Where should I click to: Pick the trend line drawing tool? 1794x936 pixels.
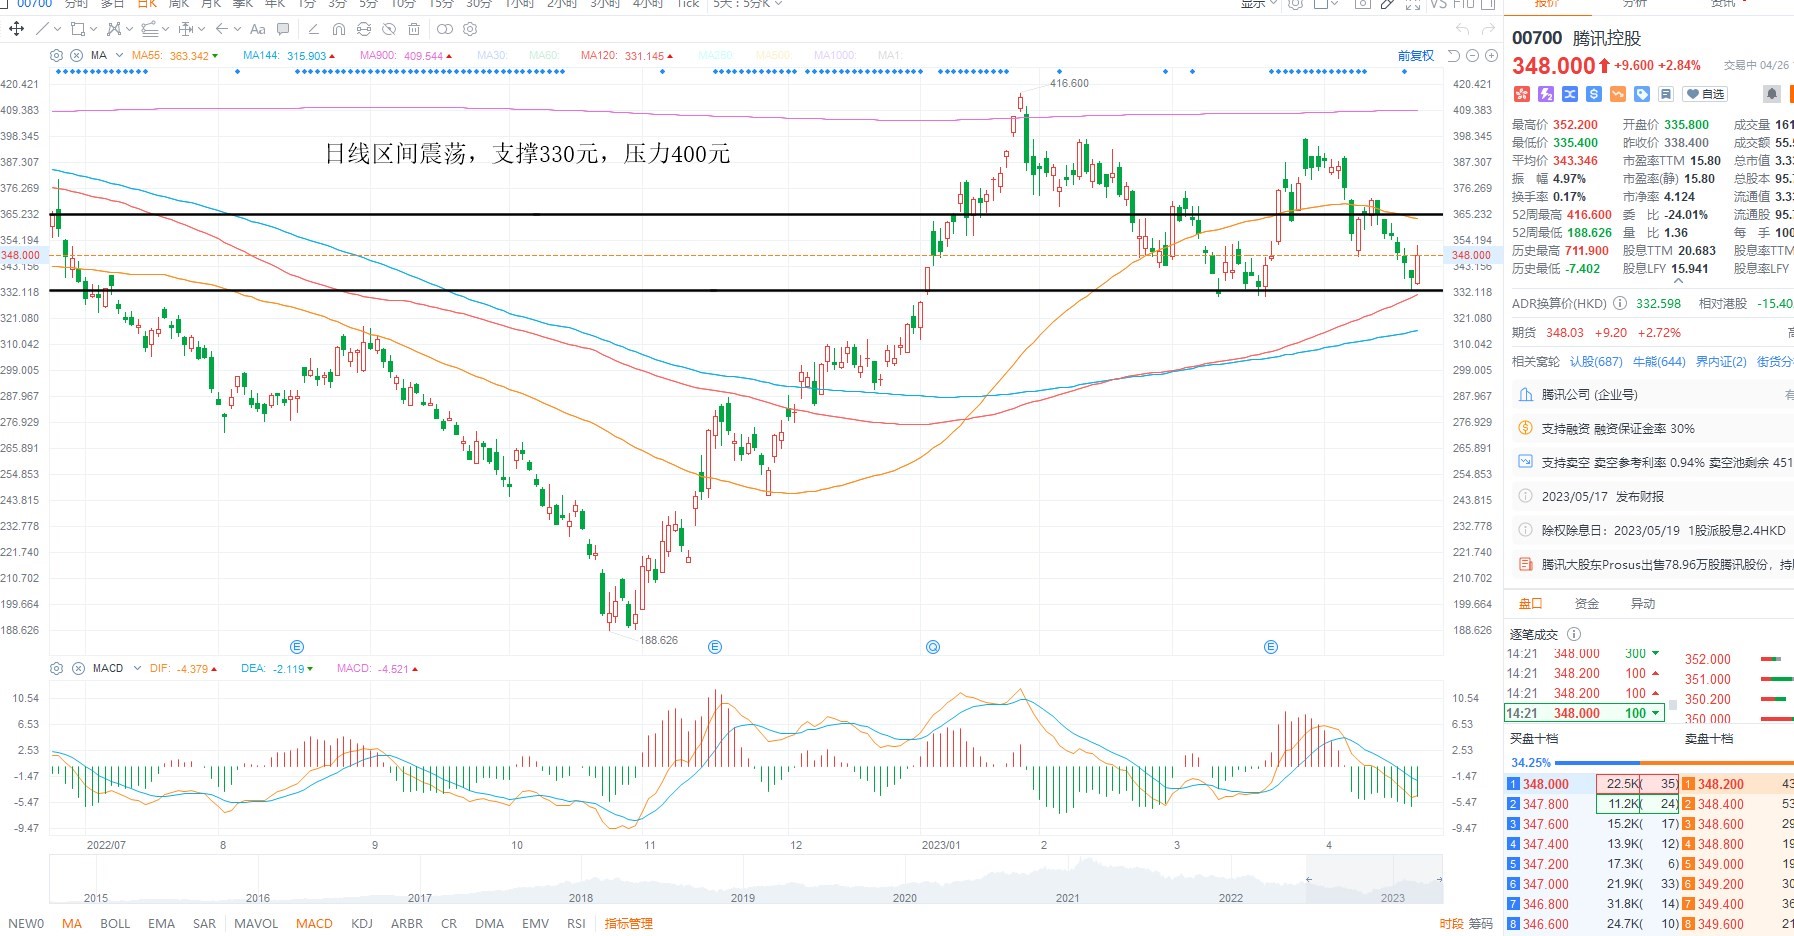42,29
